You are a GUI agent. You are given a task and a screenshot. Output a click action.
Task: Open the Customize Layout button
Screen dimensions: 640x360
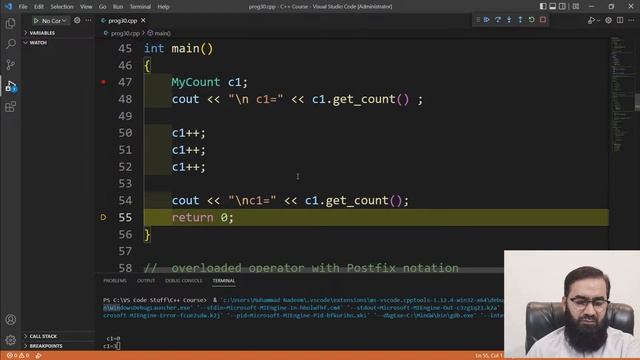point(576,7)
